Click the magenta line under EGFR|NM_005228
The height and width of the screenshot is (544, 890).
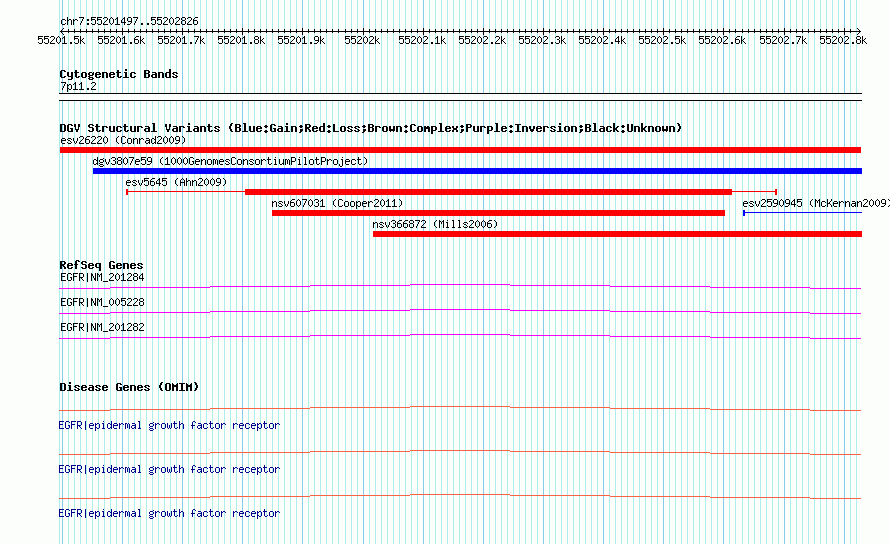tap(460, 310)
